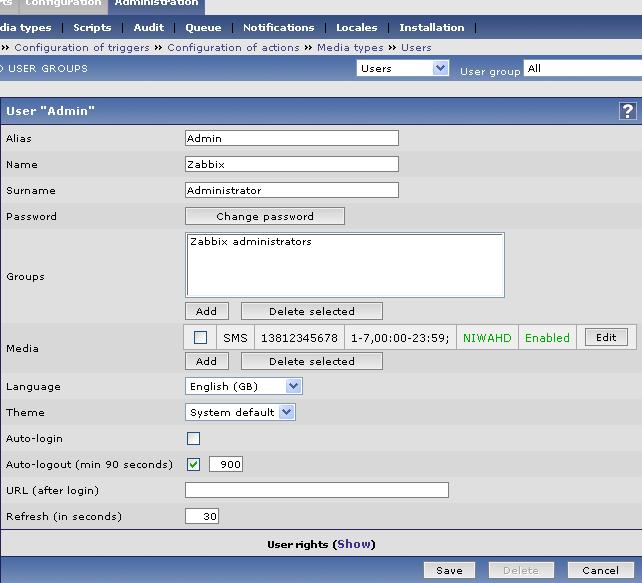Expand the Language English (GB) dropdown
Viewport: 642px width, 583px height.
(x=244, y=386)
